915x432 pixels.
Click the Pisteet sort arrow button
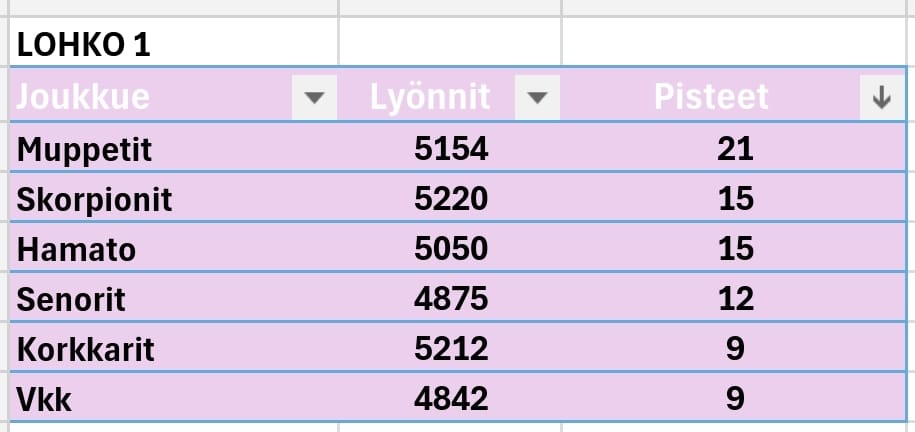881,98
